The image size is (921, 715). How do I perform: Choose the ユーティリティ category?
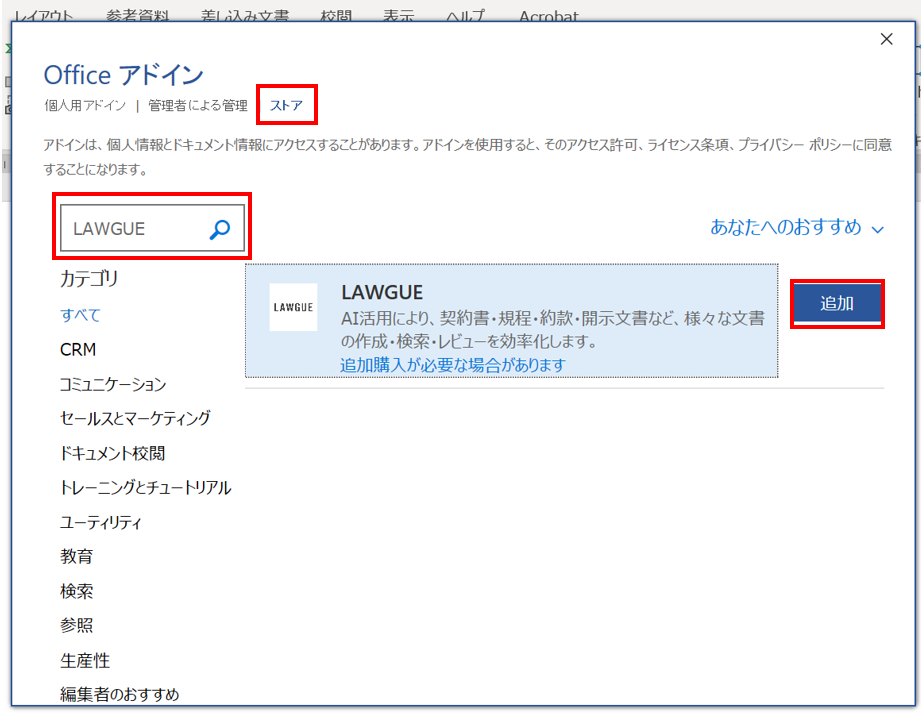[x=101, y=522]
